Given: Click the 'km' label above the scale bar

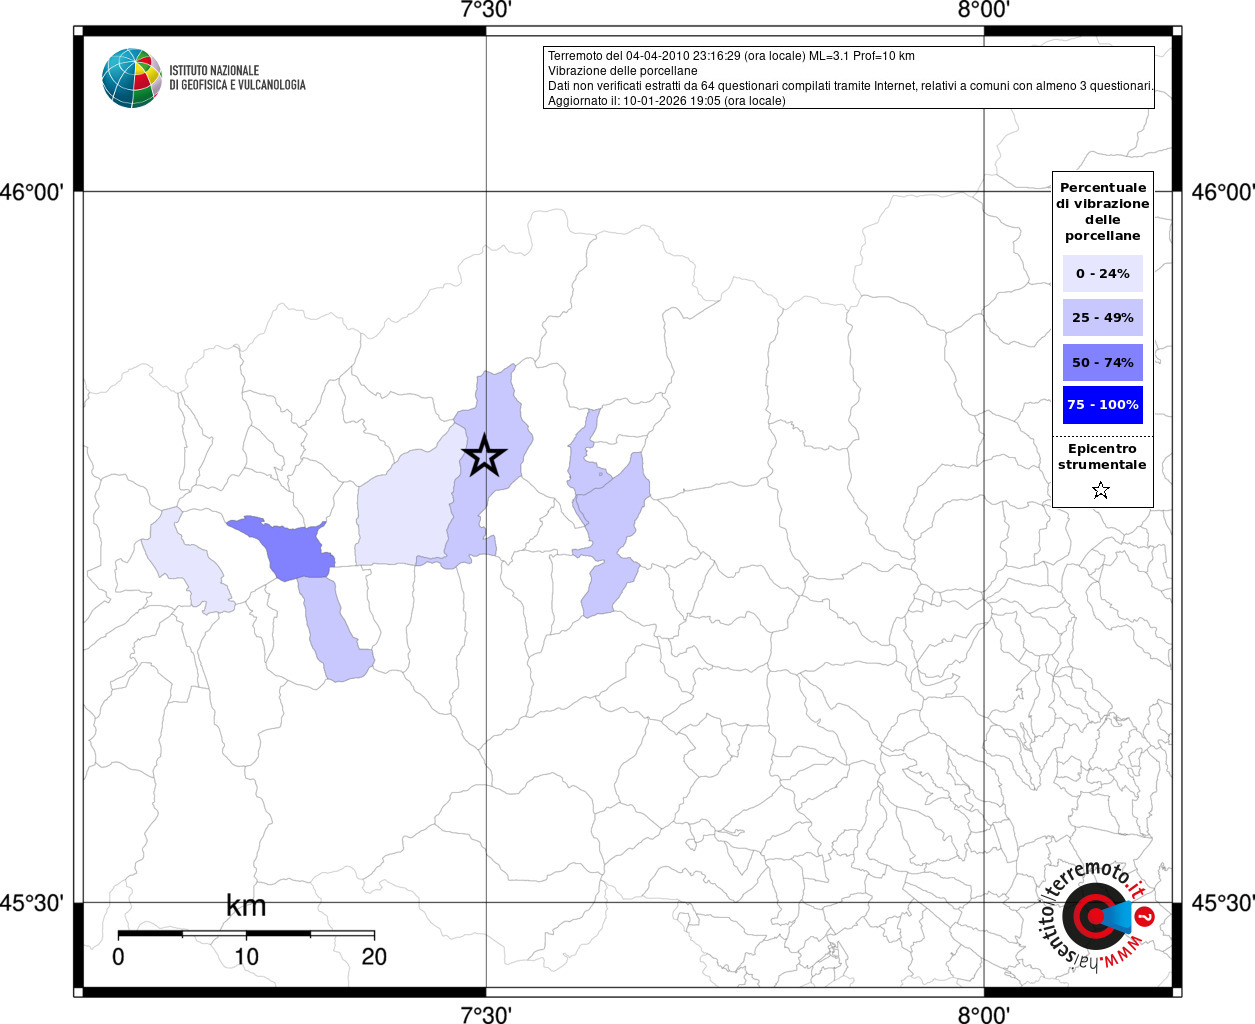Looking at the screenshot, I should 246,906.
